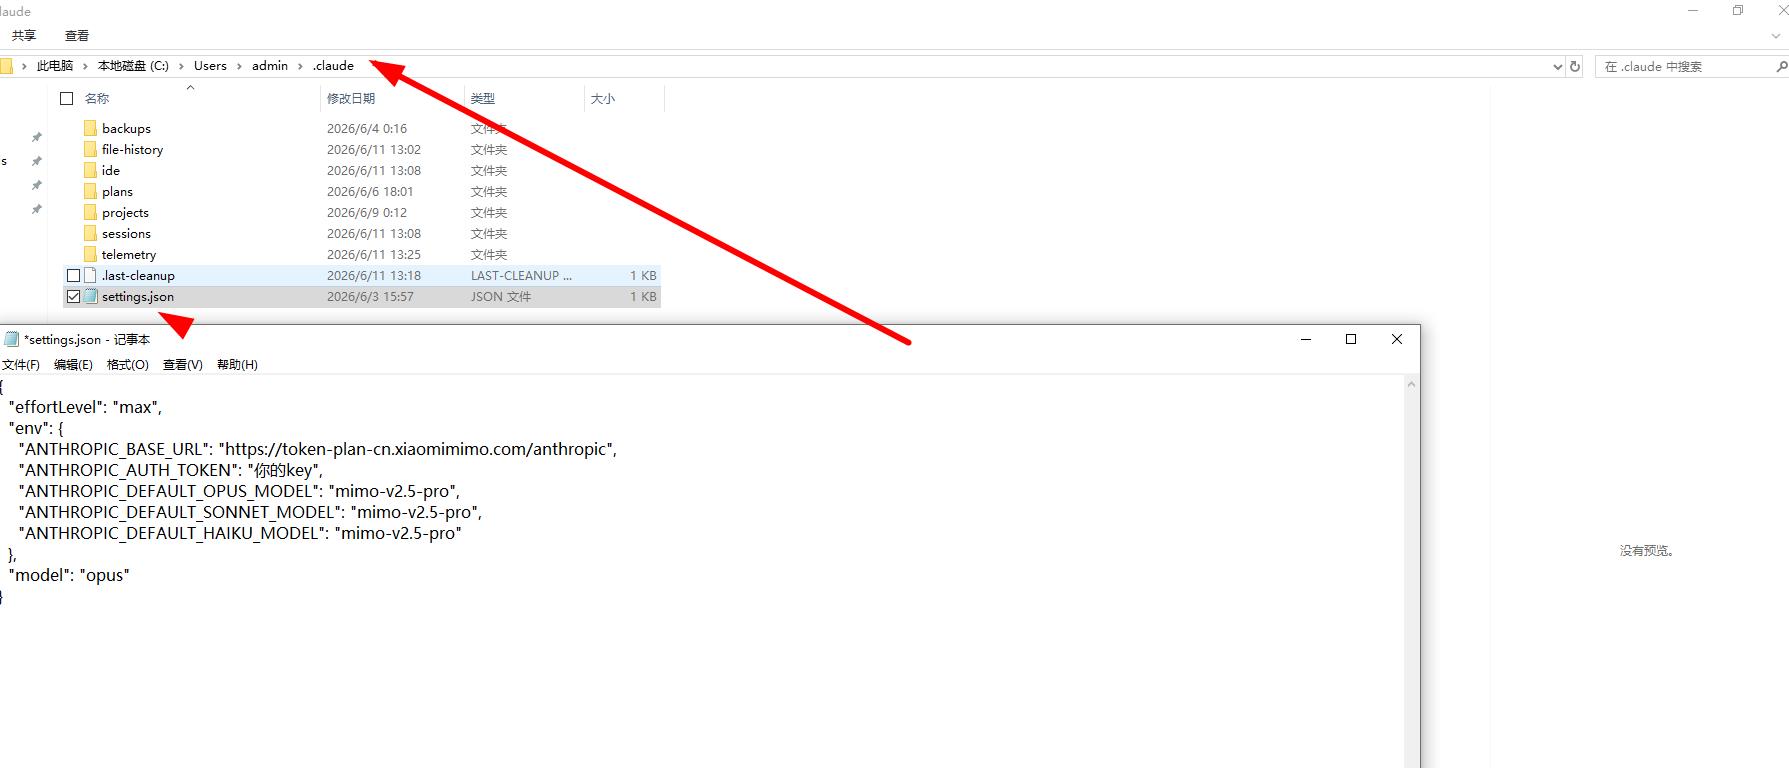
Task: Click the .last-cleanup file icon
Action: click(90, 275)
